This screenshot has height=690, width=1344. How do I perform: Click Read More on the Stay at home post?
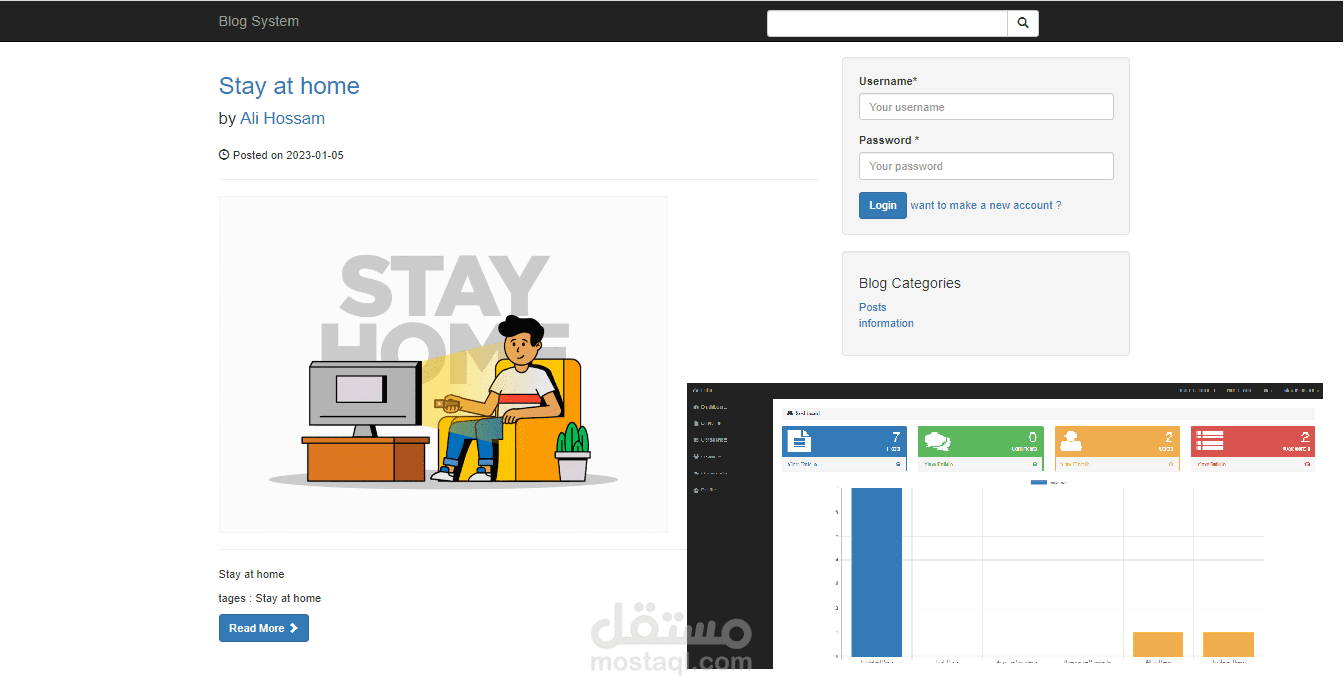tap(263, 628)
